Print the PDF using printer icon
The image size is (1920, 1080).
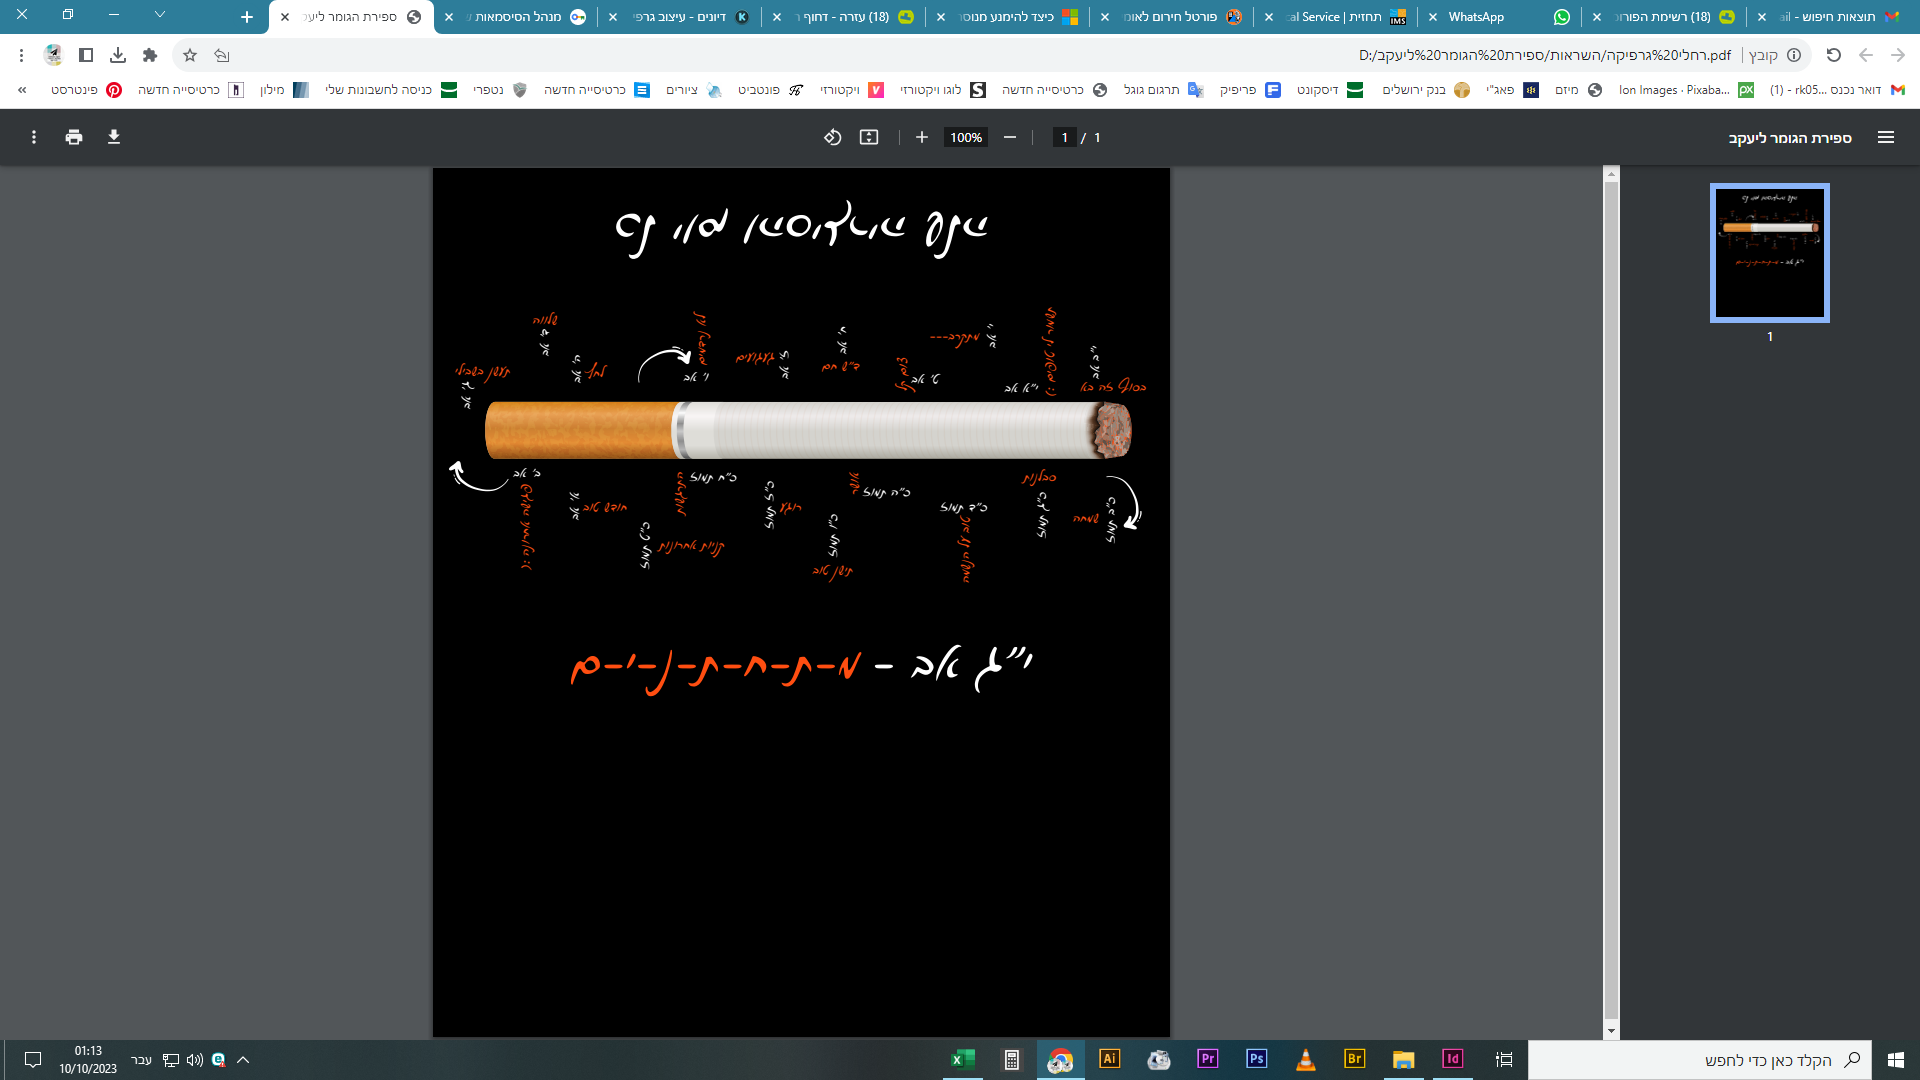pyautogui.click(x=74, y=137)
